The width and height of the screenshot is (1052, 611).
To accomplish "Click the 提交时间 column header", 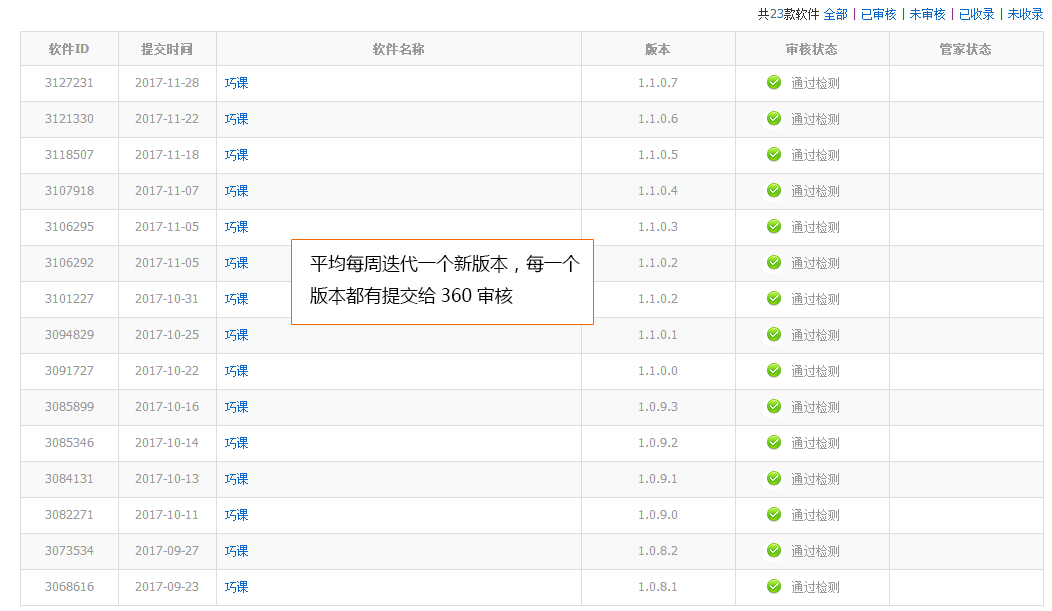I will 167,49.
